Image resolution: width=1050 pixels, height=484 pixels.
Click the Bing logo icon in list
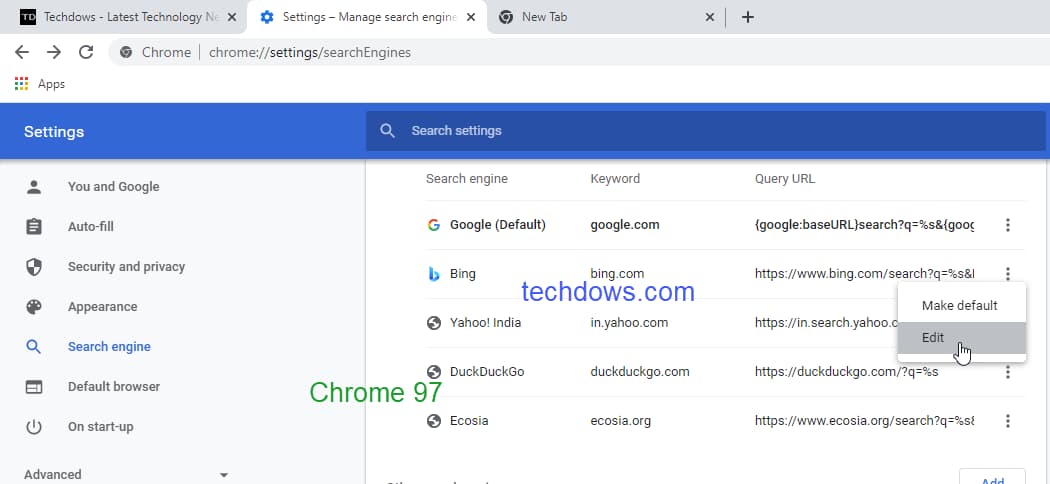[x=434, y=274]
